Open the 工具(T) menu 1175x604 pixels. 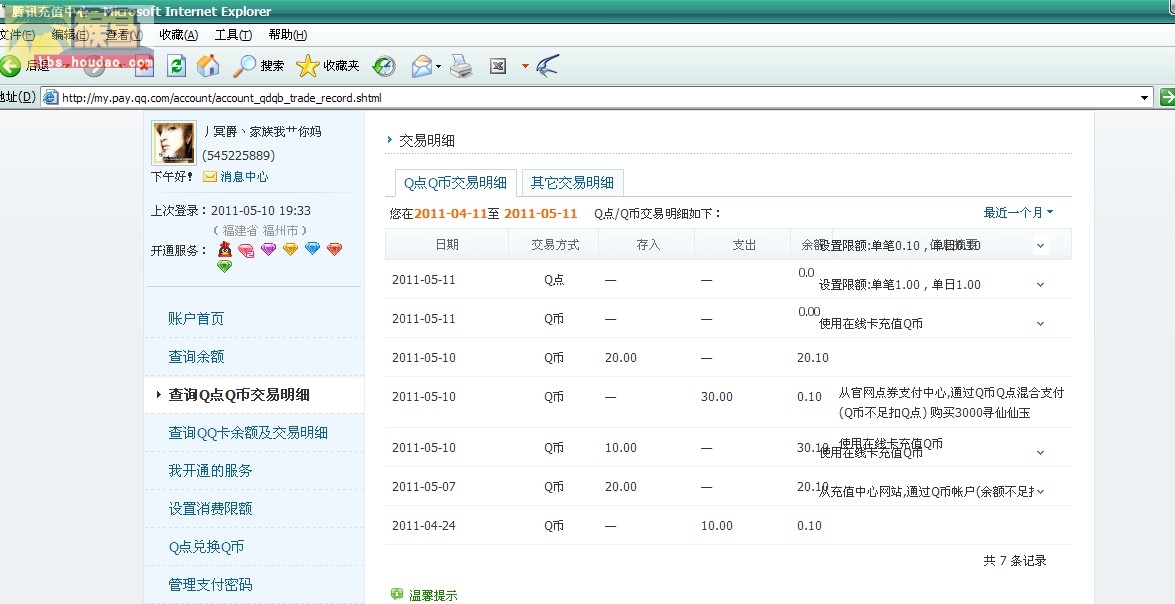[x=233, y=34]
